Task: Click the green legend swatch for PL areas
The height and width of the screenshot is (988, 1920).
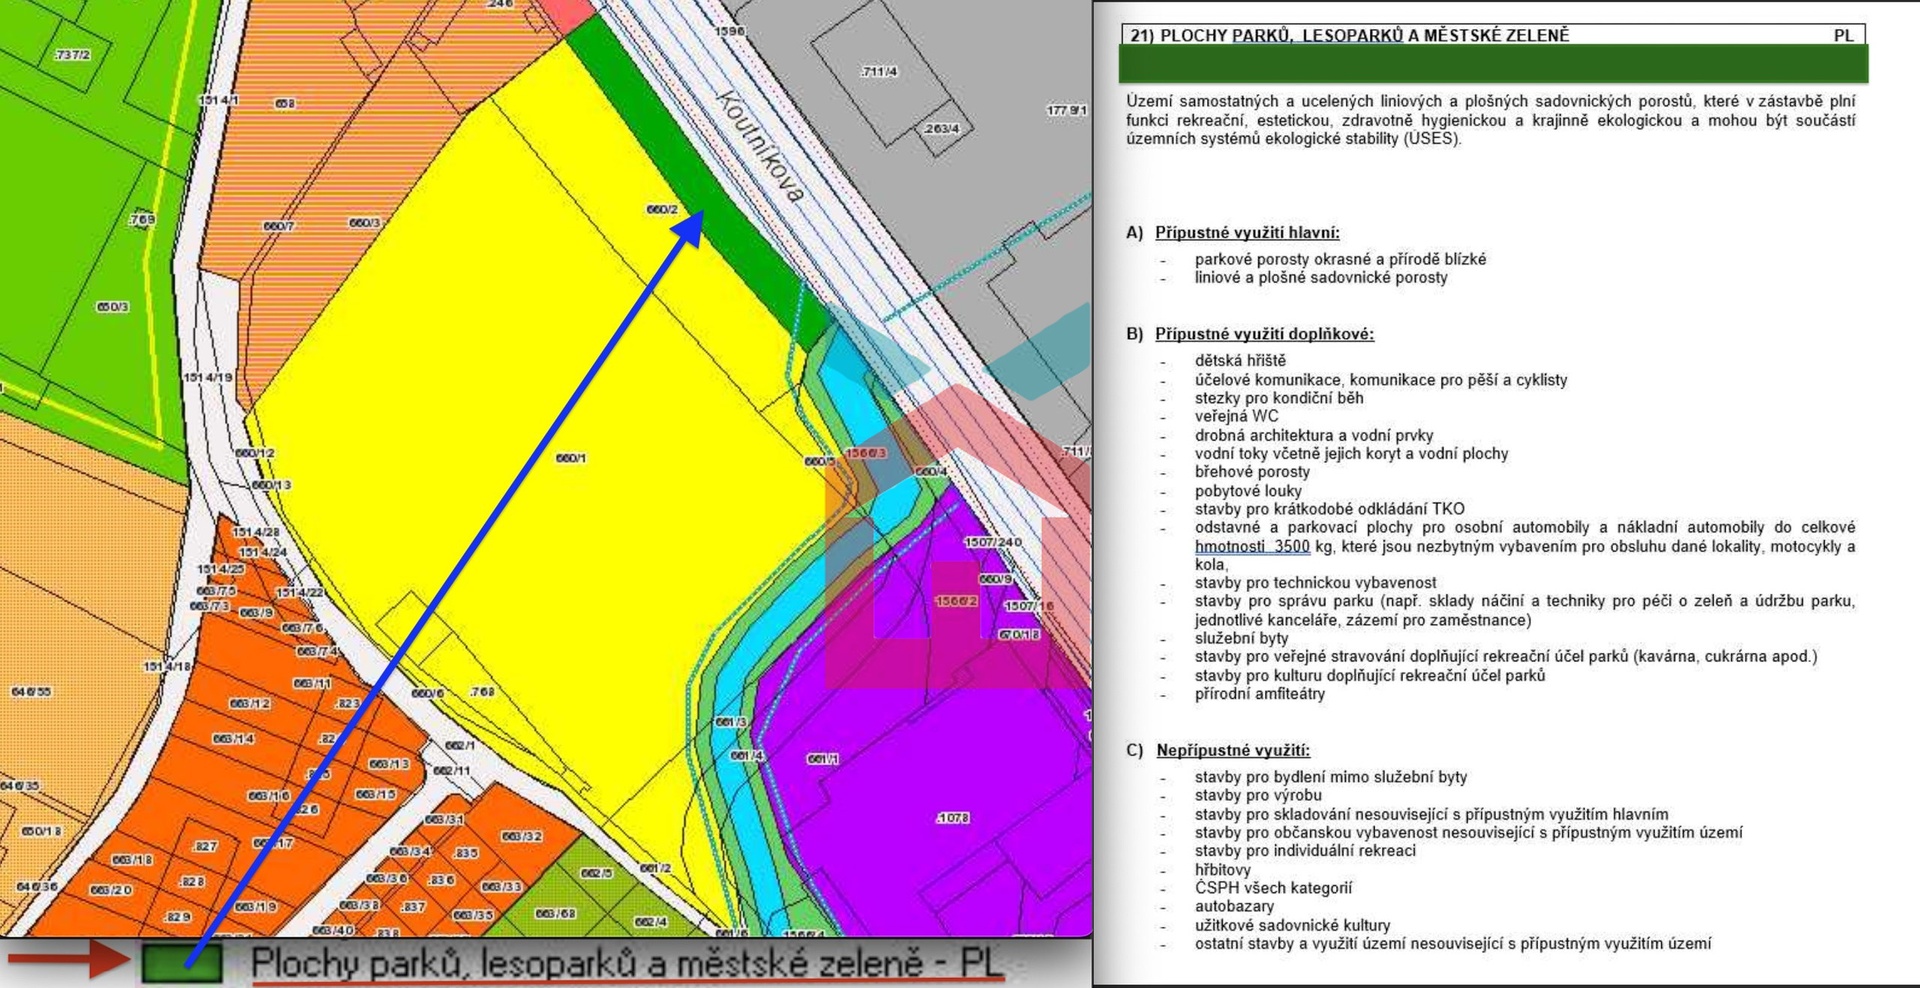Action: point(181,964)
